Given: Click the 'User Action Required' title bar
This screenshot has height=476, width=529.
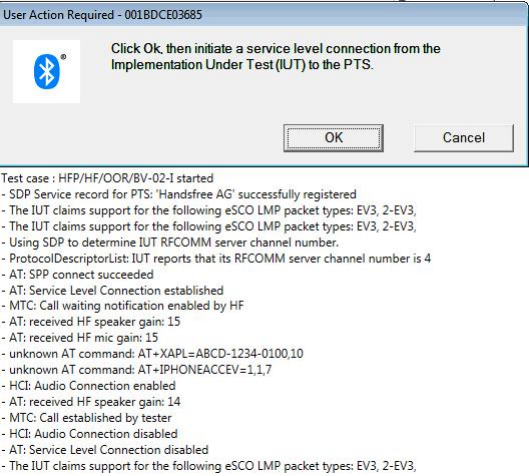Looking at the screenshot, I should (264, 15).
